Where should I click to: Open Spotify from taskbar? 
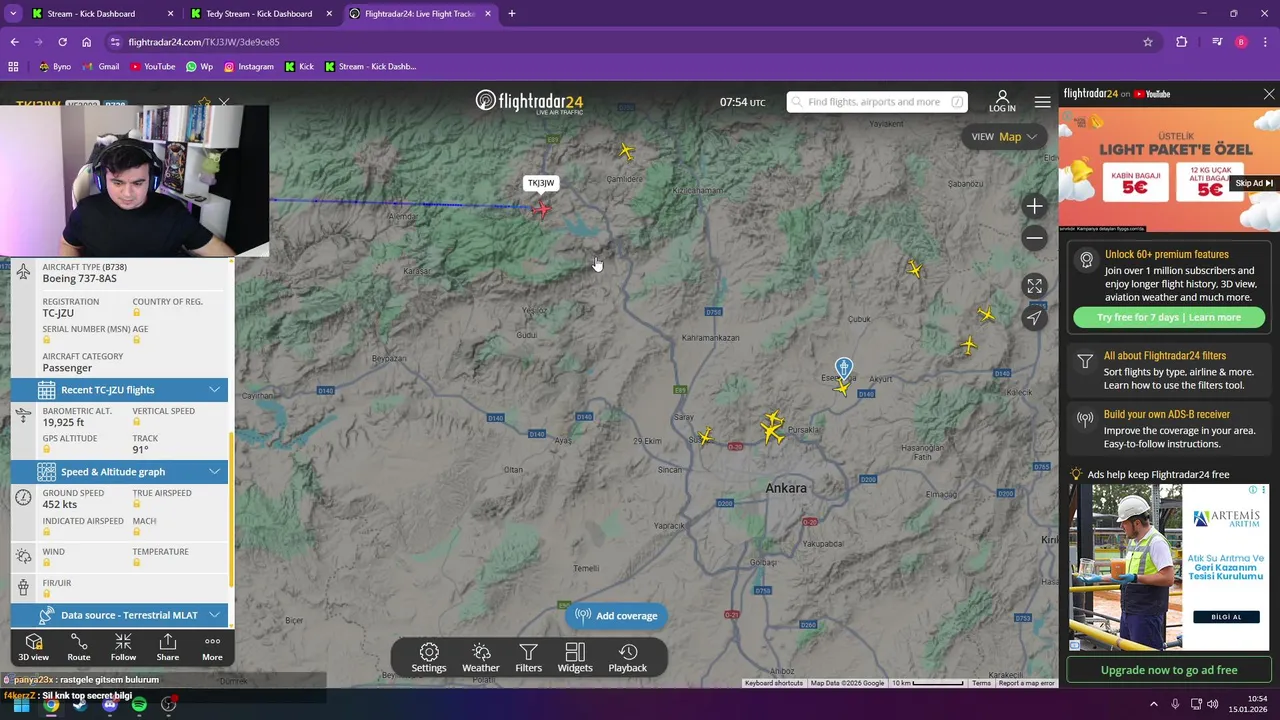point(139,704)
